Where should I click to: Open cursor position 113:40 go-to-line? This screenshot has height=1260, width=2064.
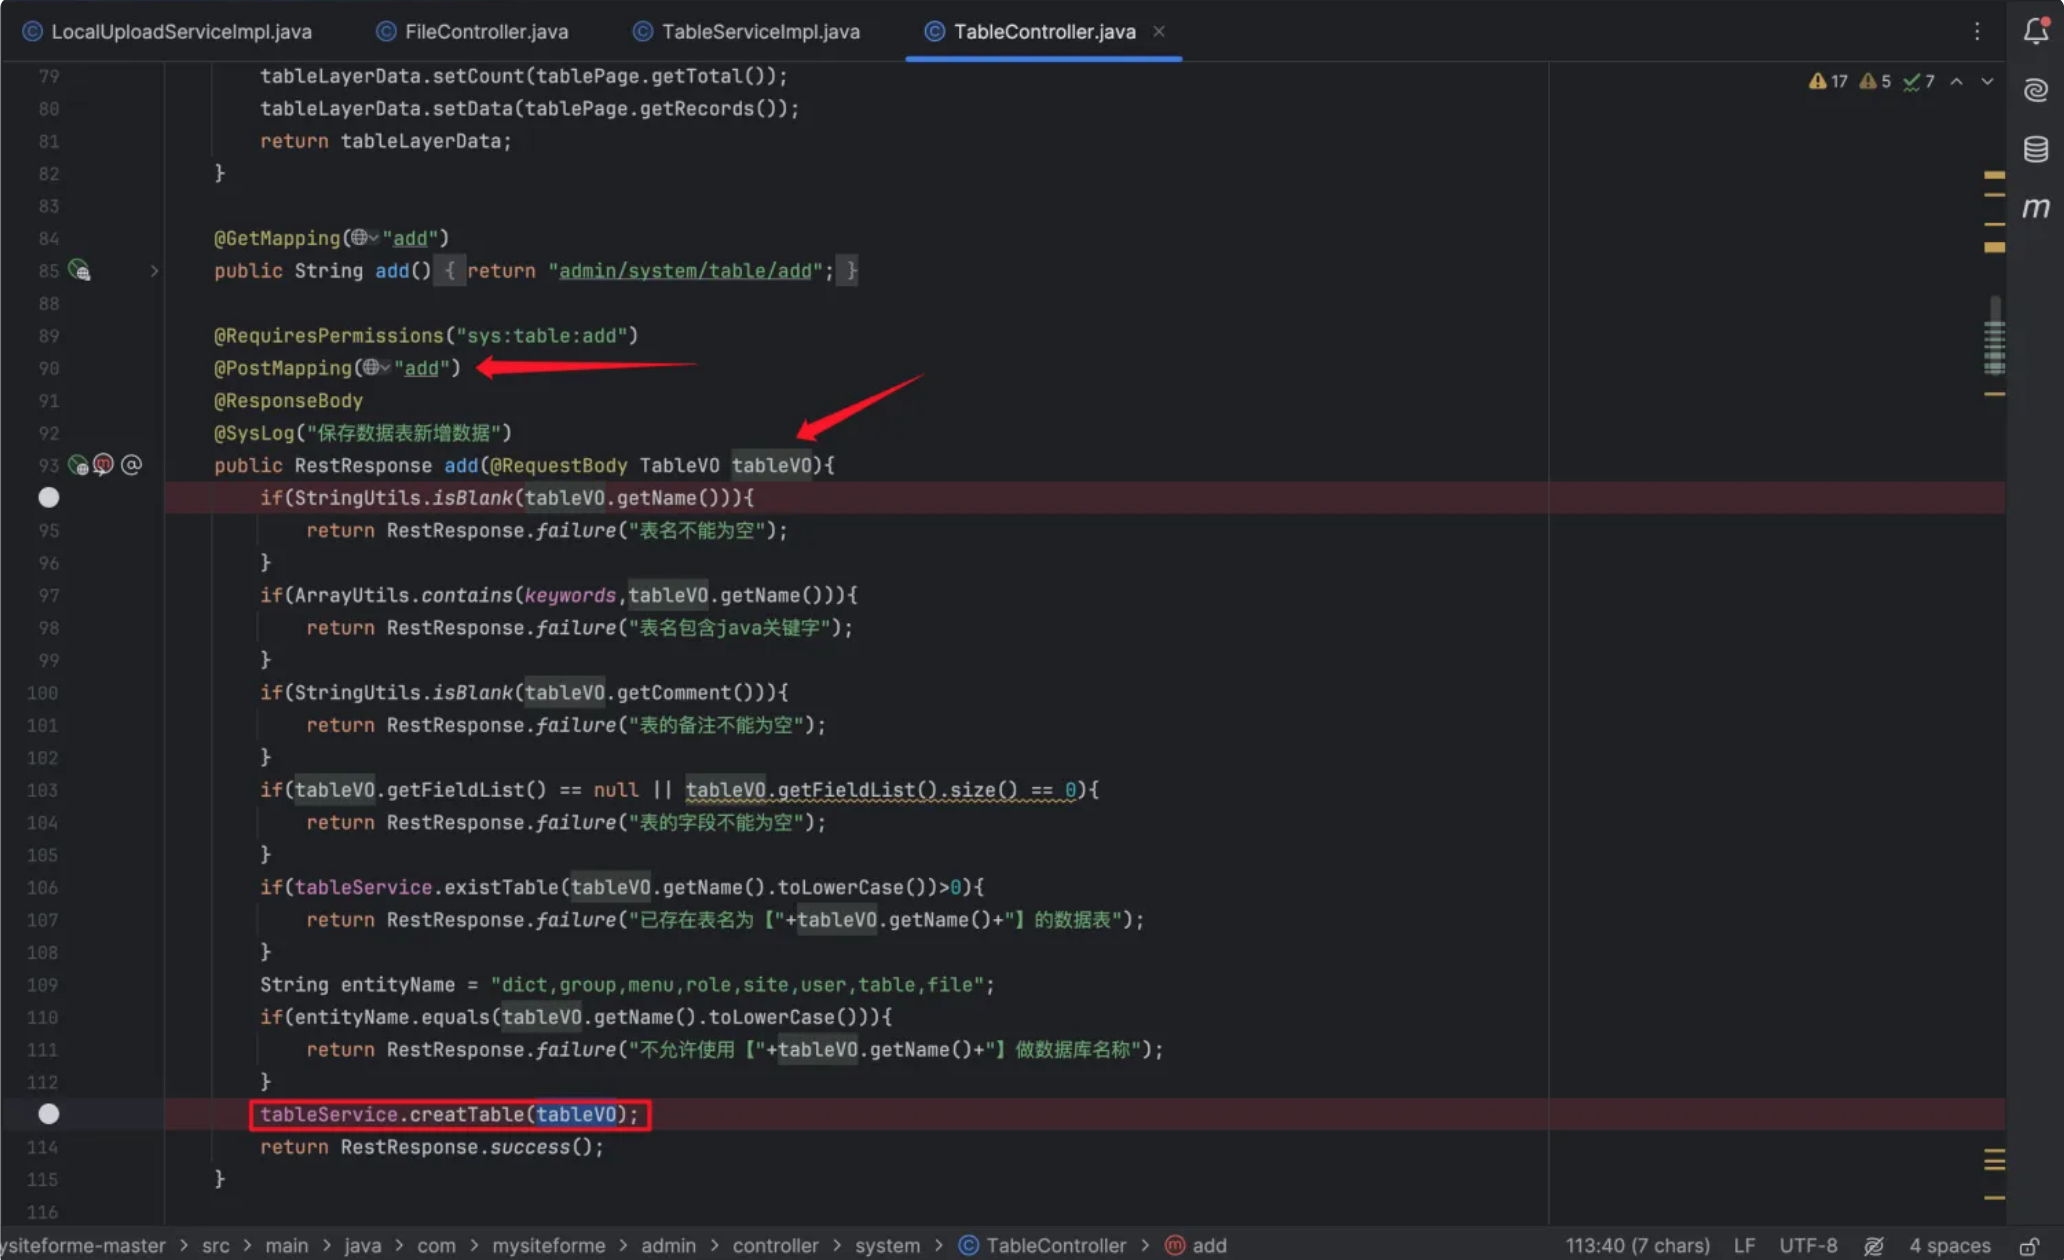1637,1245
